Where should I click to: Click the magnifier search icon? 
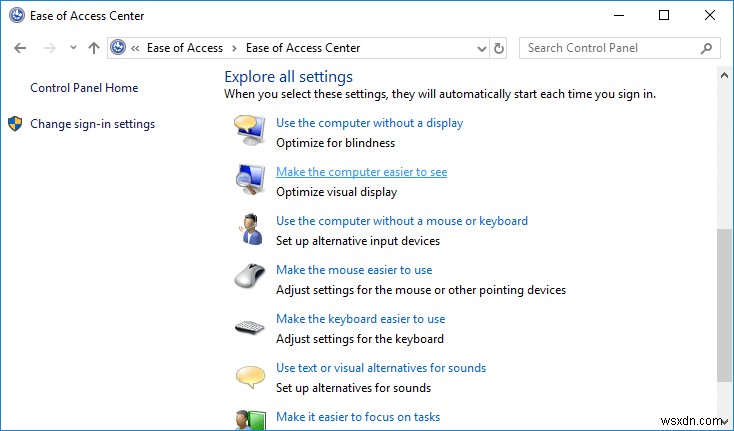pyautogui.click(x=706, y=48)
